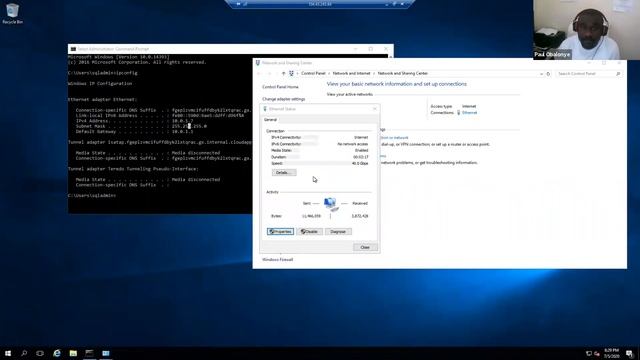The image size is (640, 360).
Task: Open the Ethernet connection link
Action: coord(469,113)
